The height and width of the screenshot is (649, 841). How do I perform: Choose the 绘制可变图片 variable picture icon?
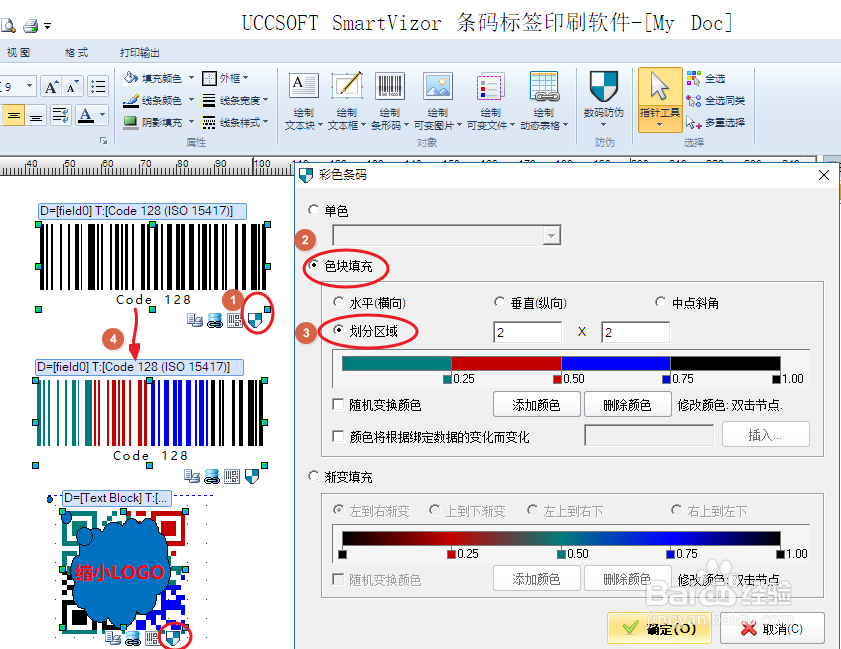(438, 86)
